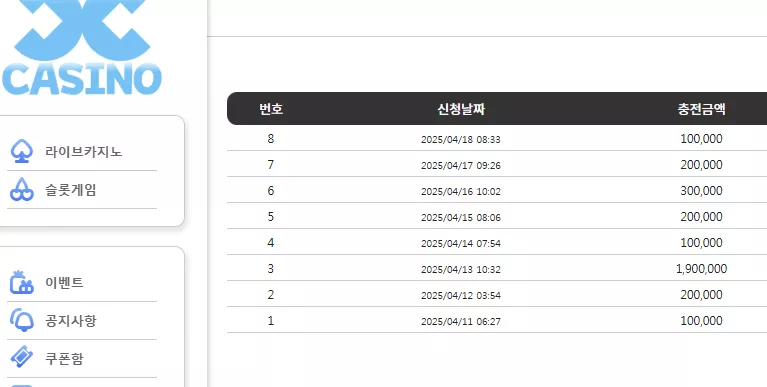Click the ticket icon beside 쿠폰함
This screenshot has width=767, height=387.
[x=22, y=357]
